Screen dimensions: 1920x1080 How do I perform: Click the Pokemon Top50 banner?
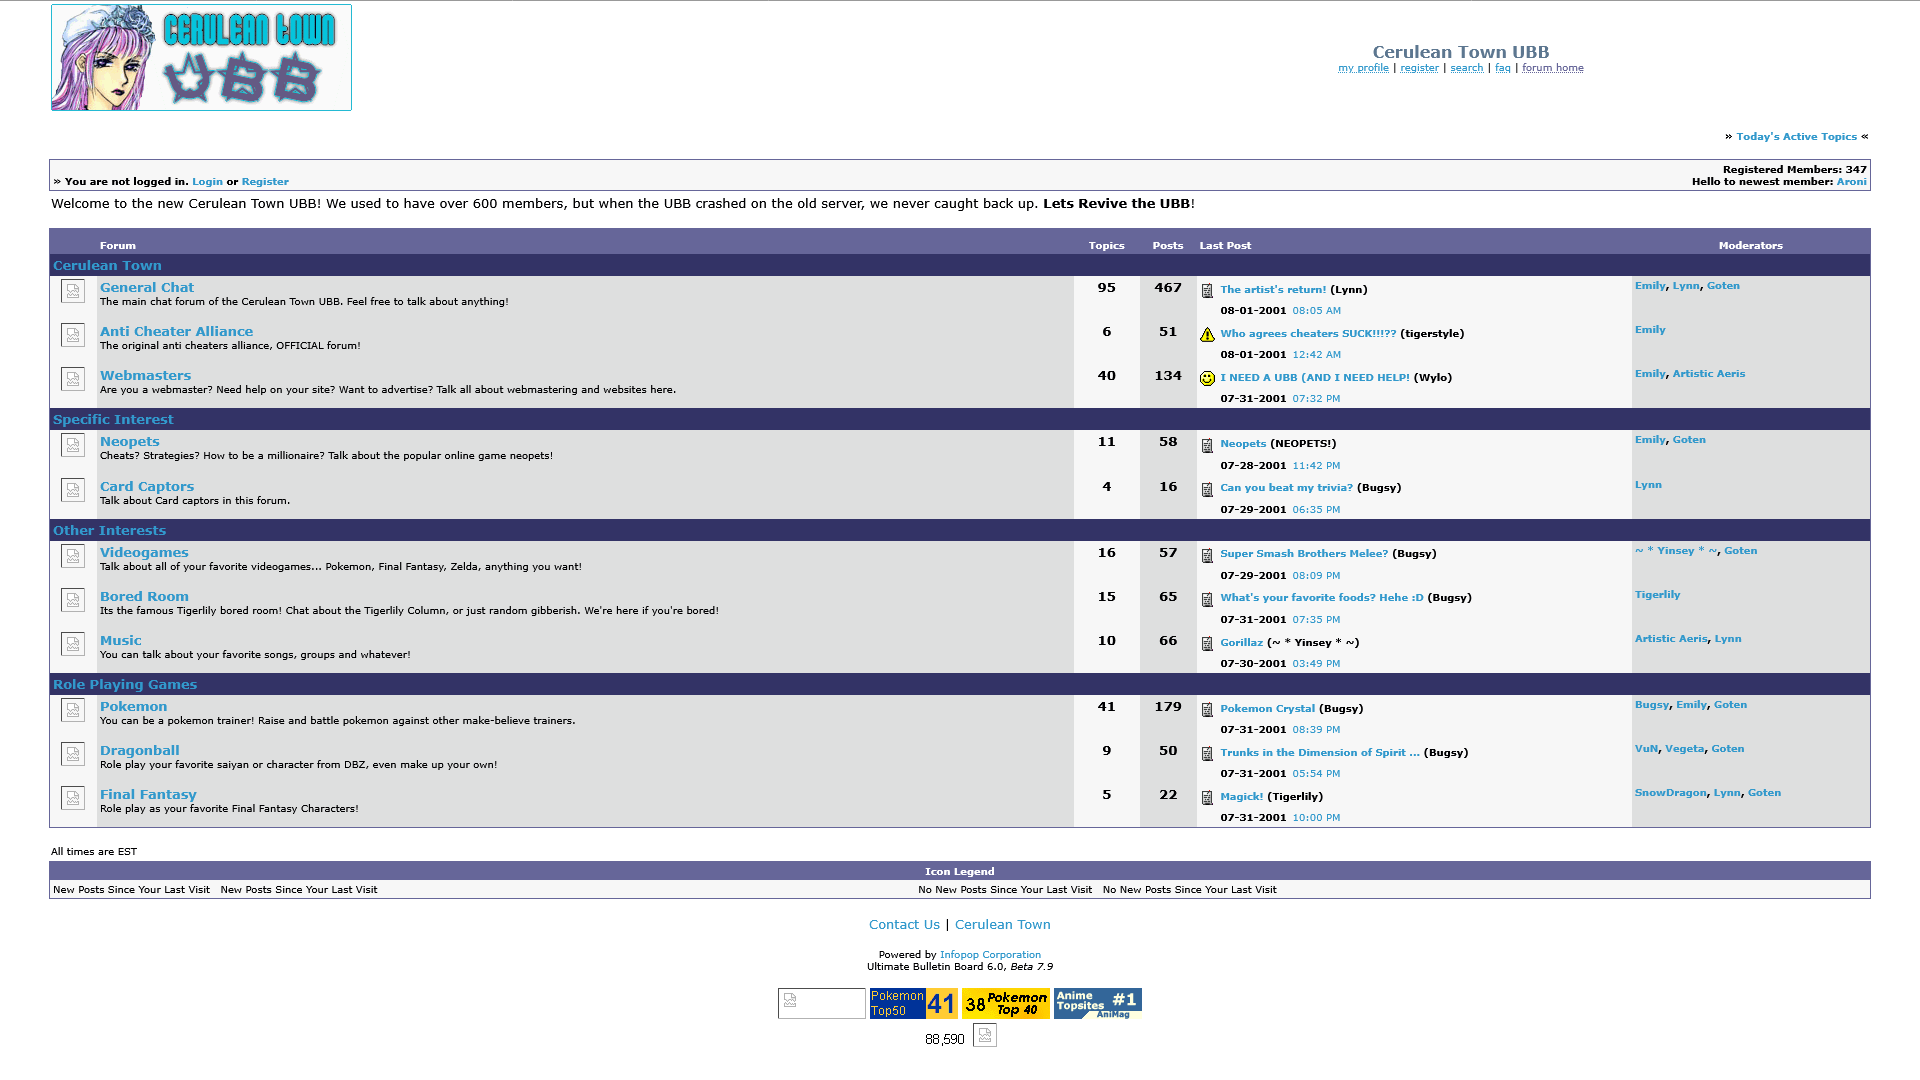[913, 1003]
